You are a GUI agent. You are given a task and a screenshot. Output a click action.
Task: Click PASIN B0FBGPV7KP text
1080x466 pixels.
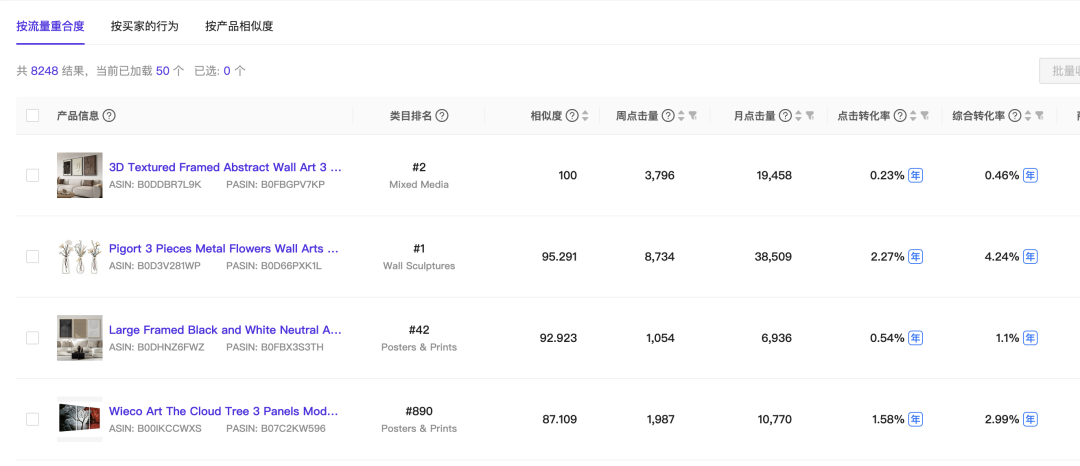[276, 184]
